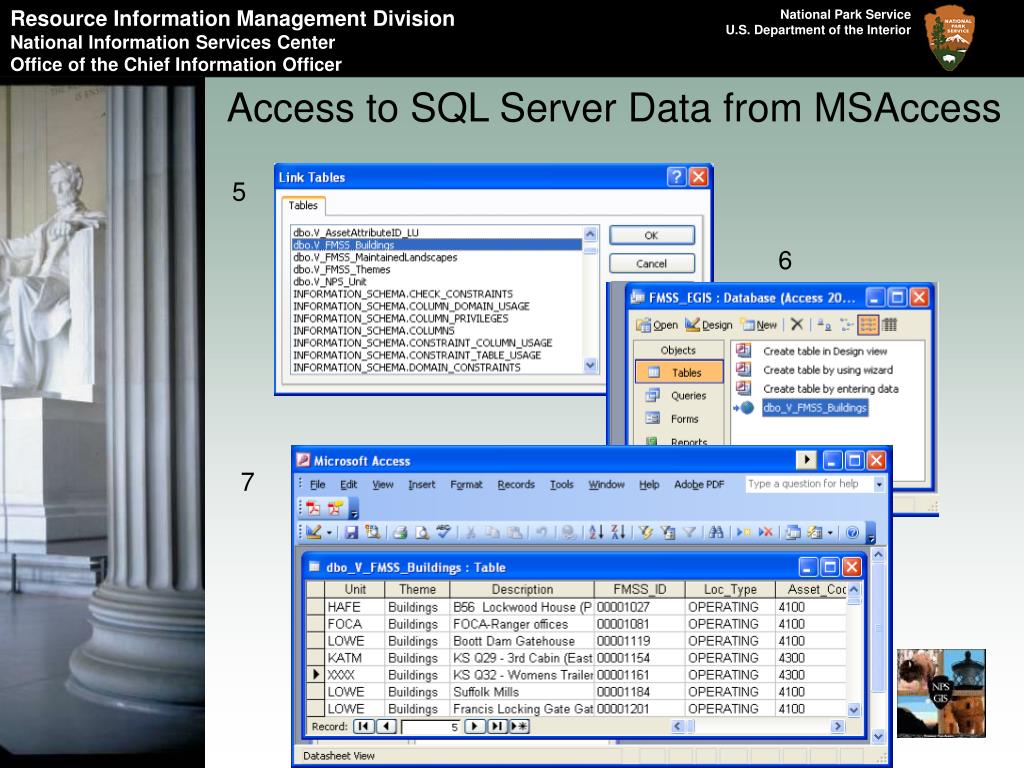Click Open in the FMSS_EGIS database window
Image resolution: width=1024 pixels, height=768 pixels.
657,325
